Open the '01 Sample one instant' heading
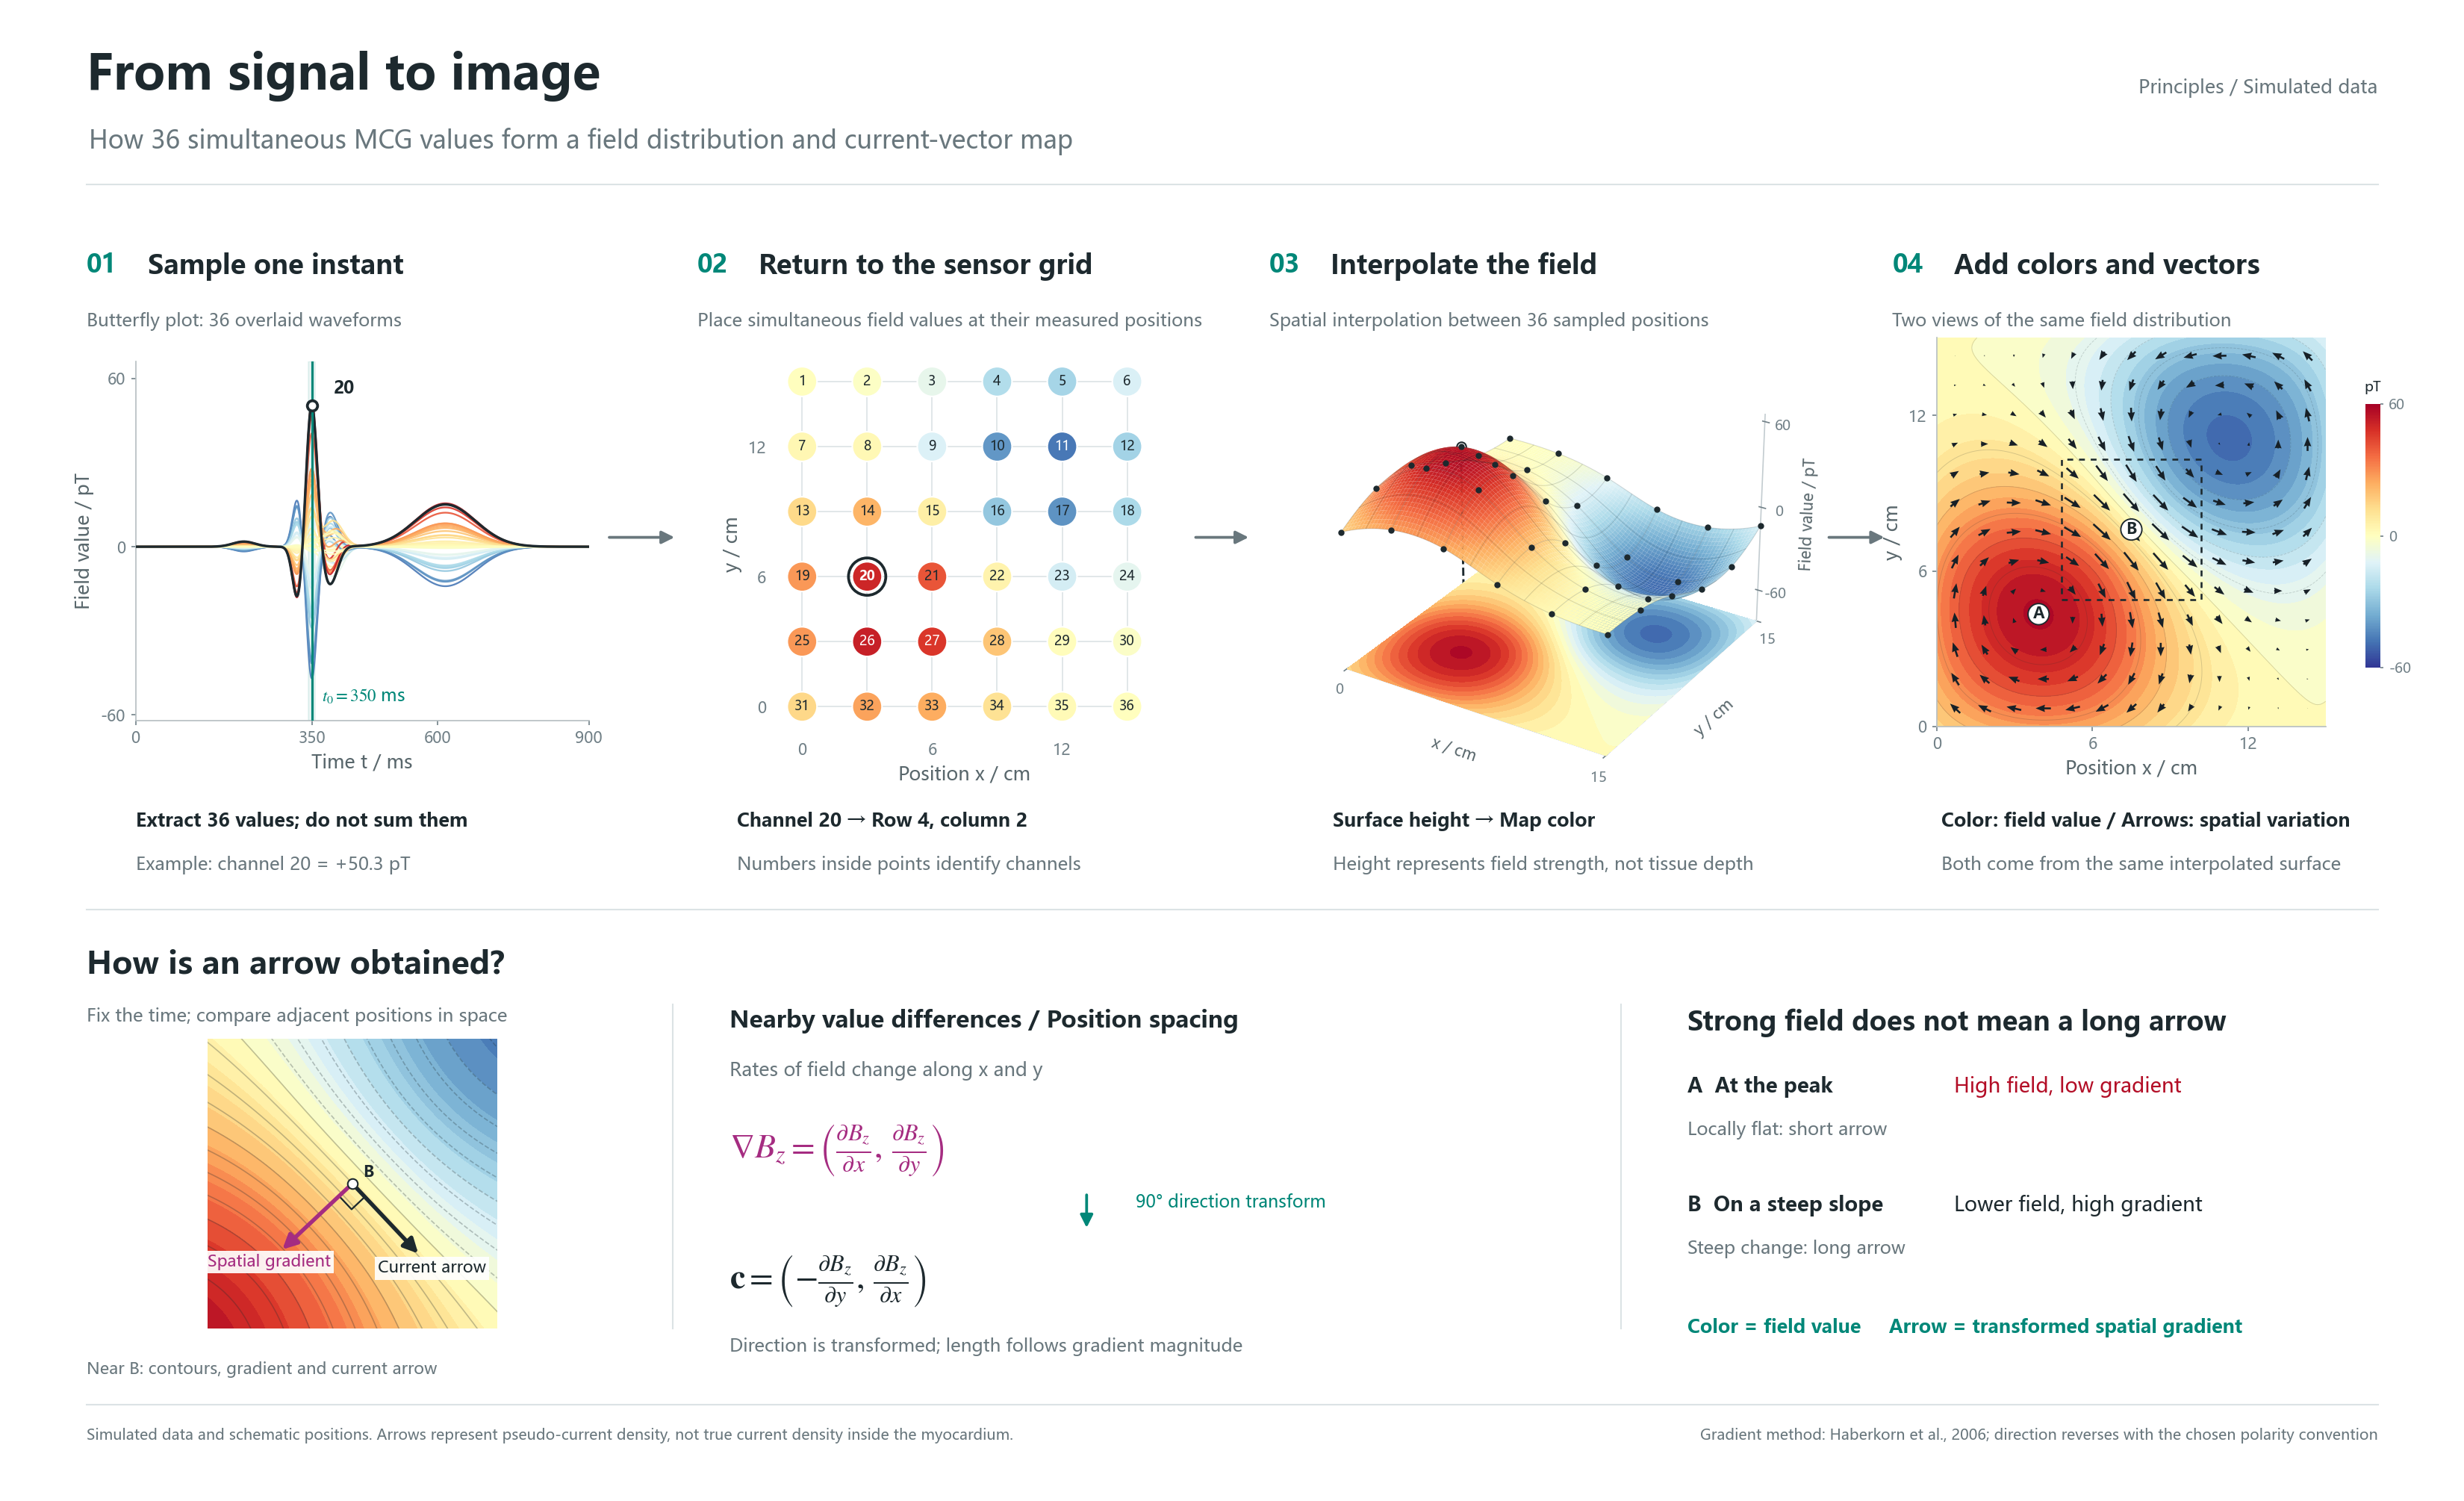2464x1501 pixels. pos(245,264)
